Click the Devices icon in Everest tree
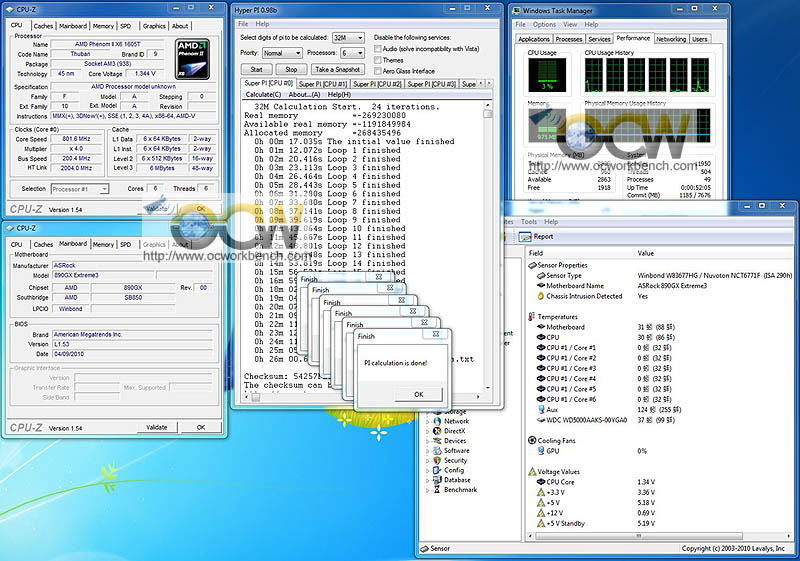800x561 pixels. point(437,441)
